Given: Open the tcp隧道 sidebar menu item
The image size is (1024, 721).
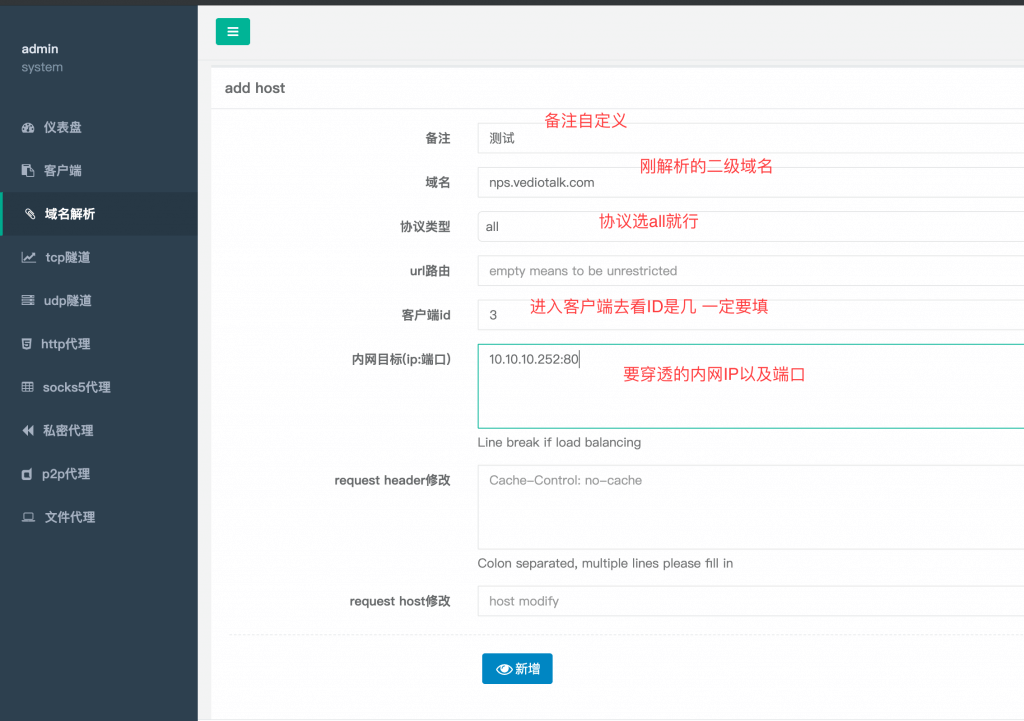Looking at the screenshot, I should tap(67, 258).
